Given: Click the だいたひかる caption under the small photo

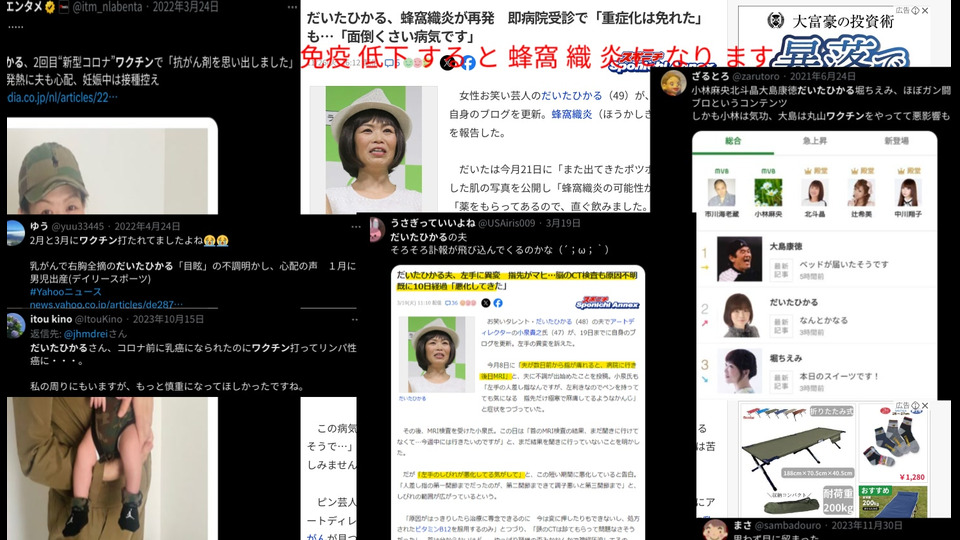Looking at the screenshot, I should [413, 399].
